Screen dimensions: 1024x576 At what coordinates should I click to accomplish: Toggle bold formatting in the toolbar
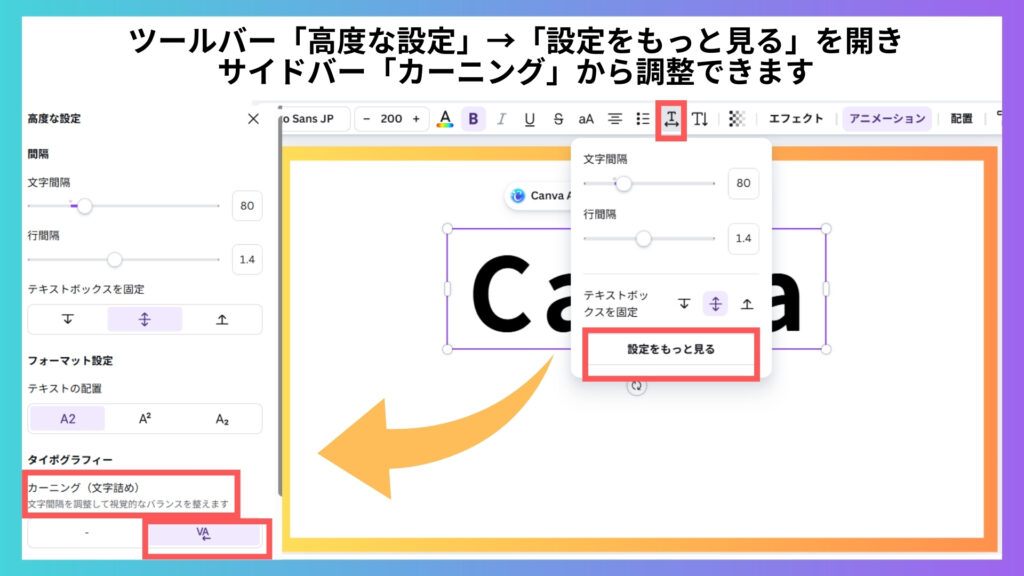pyautogui.click(x=473, y=119)
